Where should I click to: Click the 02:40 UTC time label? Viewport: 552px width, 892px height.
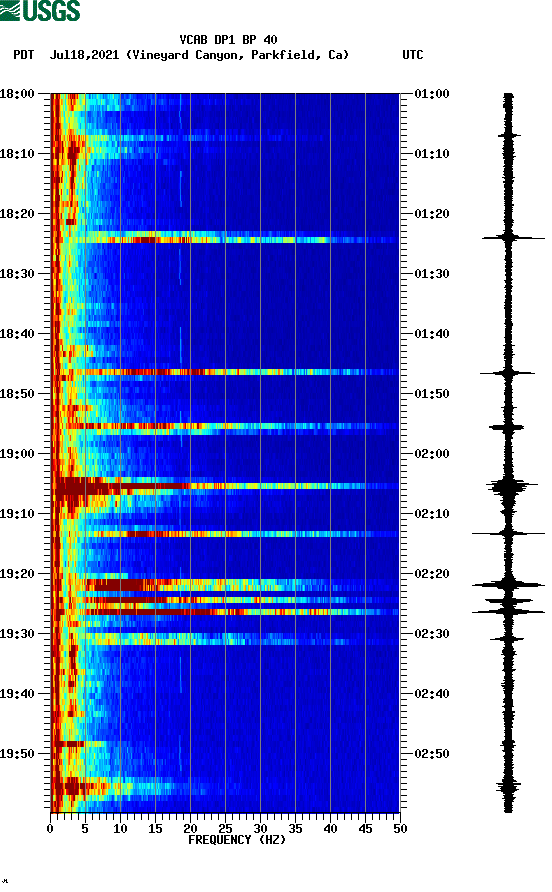tap(432, 694)
